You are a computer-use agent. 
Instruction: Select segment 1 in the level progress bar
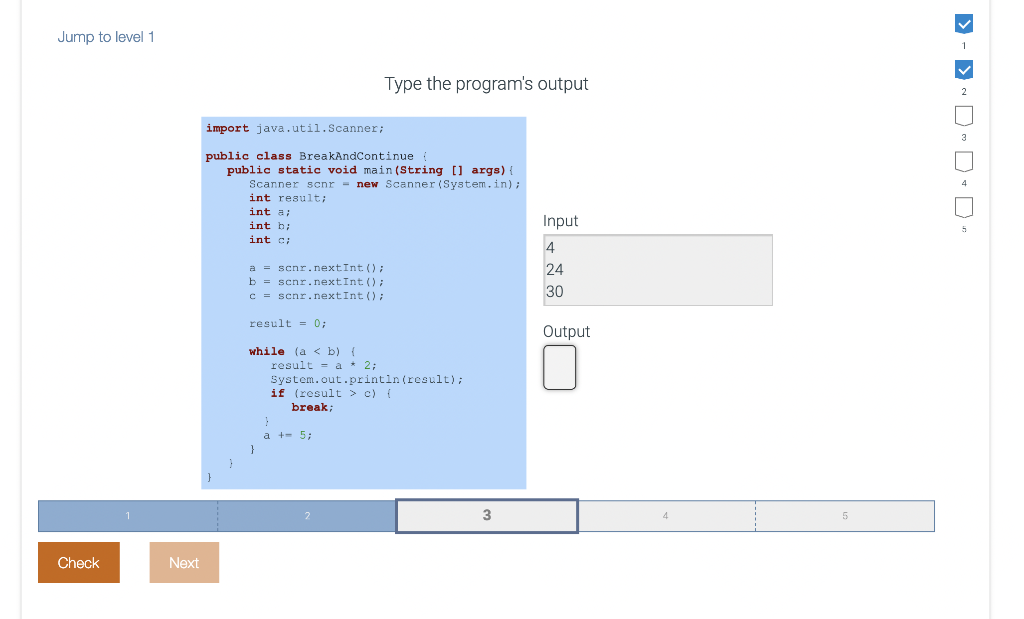point(127,515)
